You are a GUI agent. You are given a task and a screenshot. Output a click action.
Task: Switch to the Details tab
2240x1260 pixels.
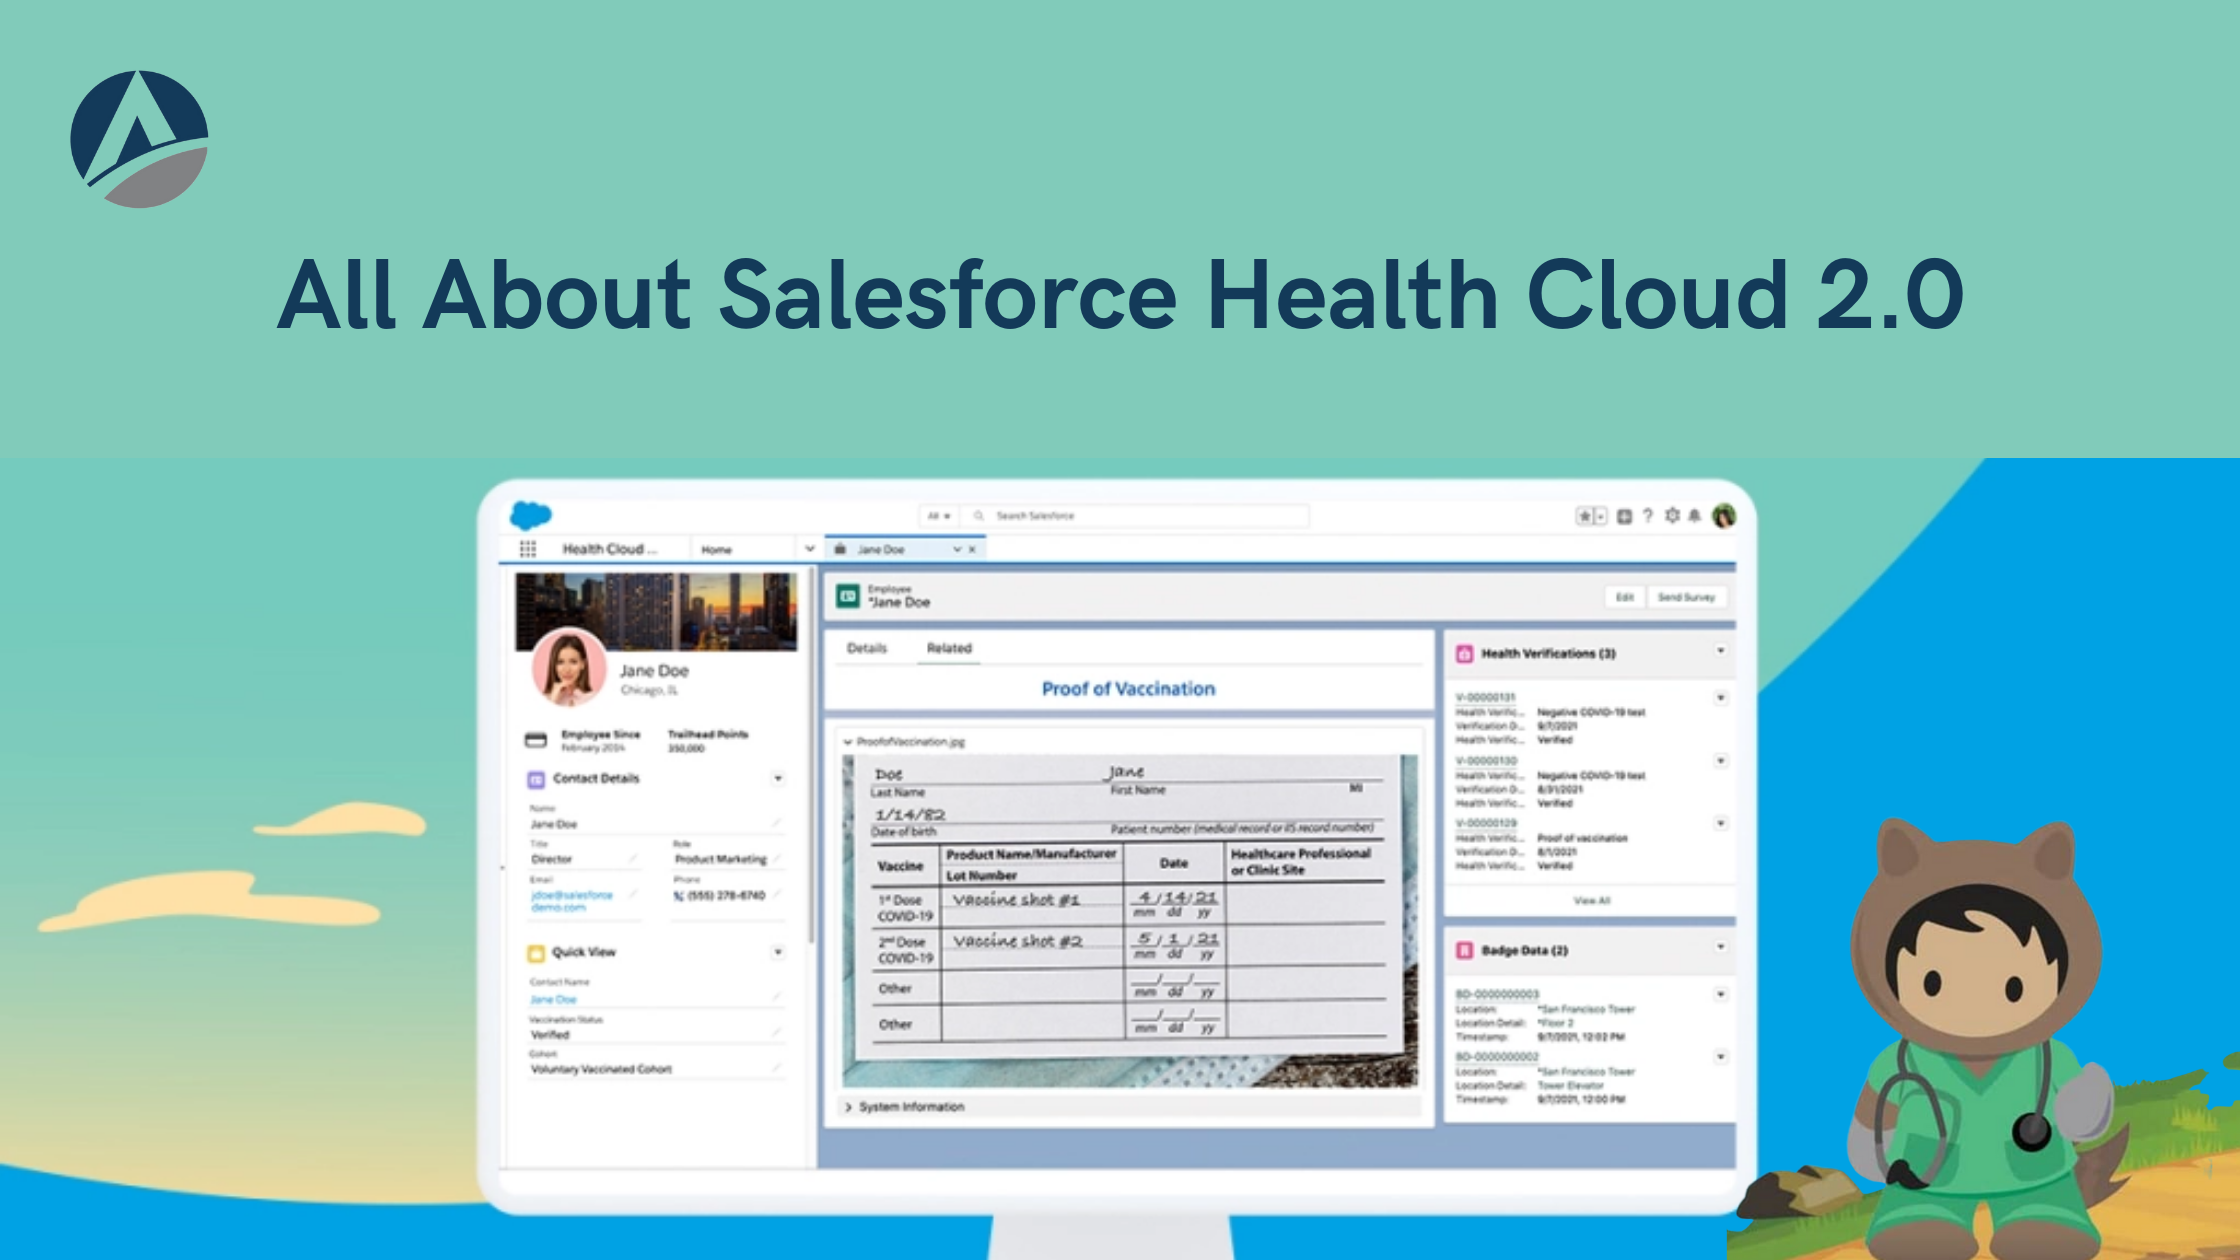point(867,648)
